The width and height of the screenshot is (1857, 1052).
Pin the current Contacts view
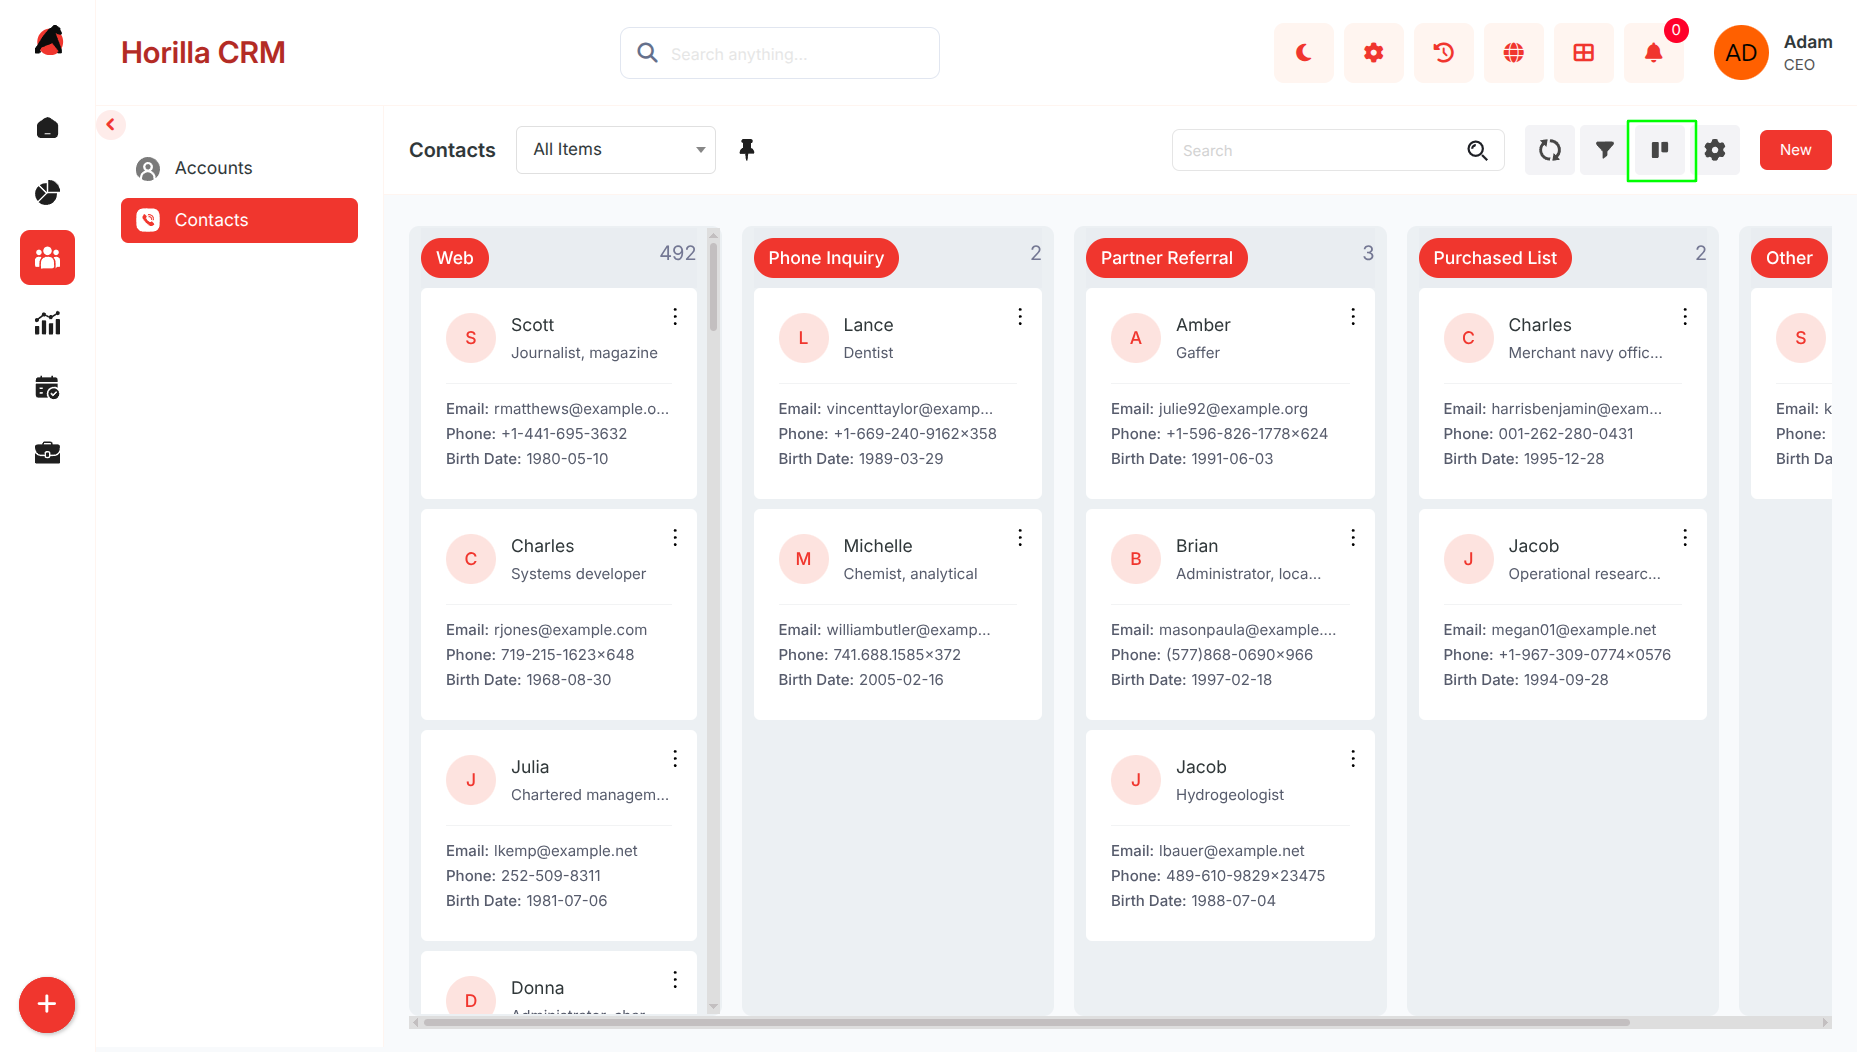tap(746, 150)
